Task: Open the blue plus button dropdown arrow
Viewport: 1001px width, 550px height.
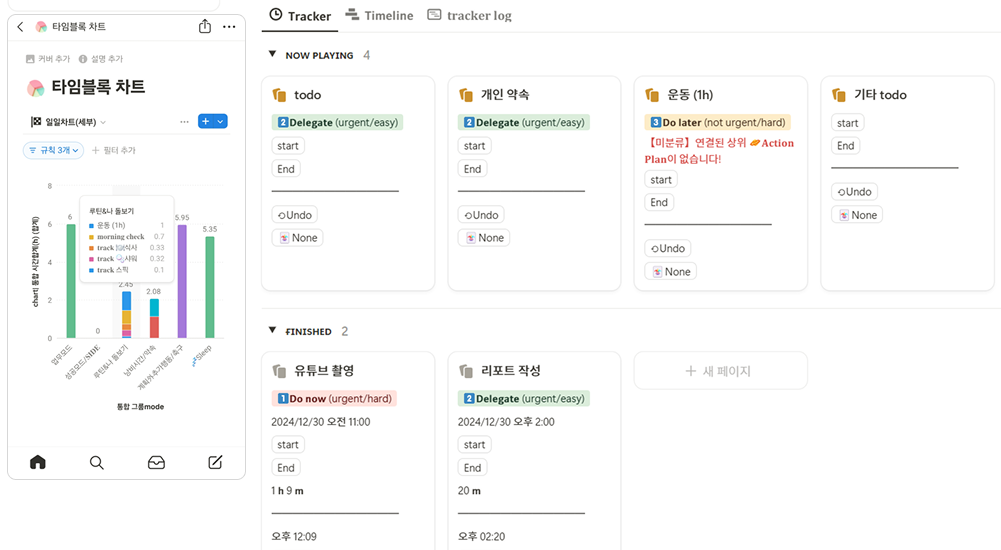Action: 221,121
